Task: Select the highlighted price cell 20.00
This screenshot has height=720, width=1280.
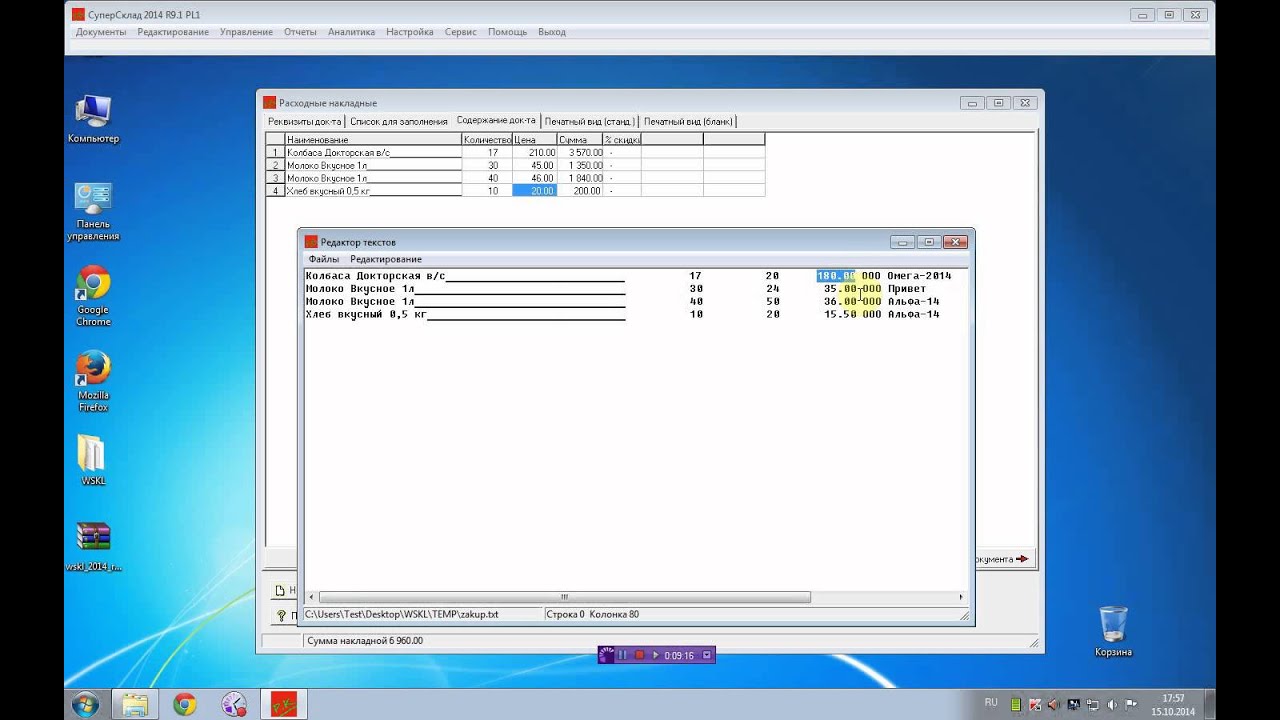Action: point(535,190)
